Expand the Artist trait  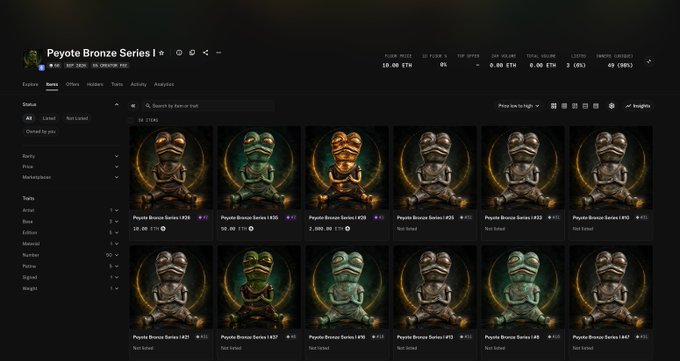coord(70,210)
